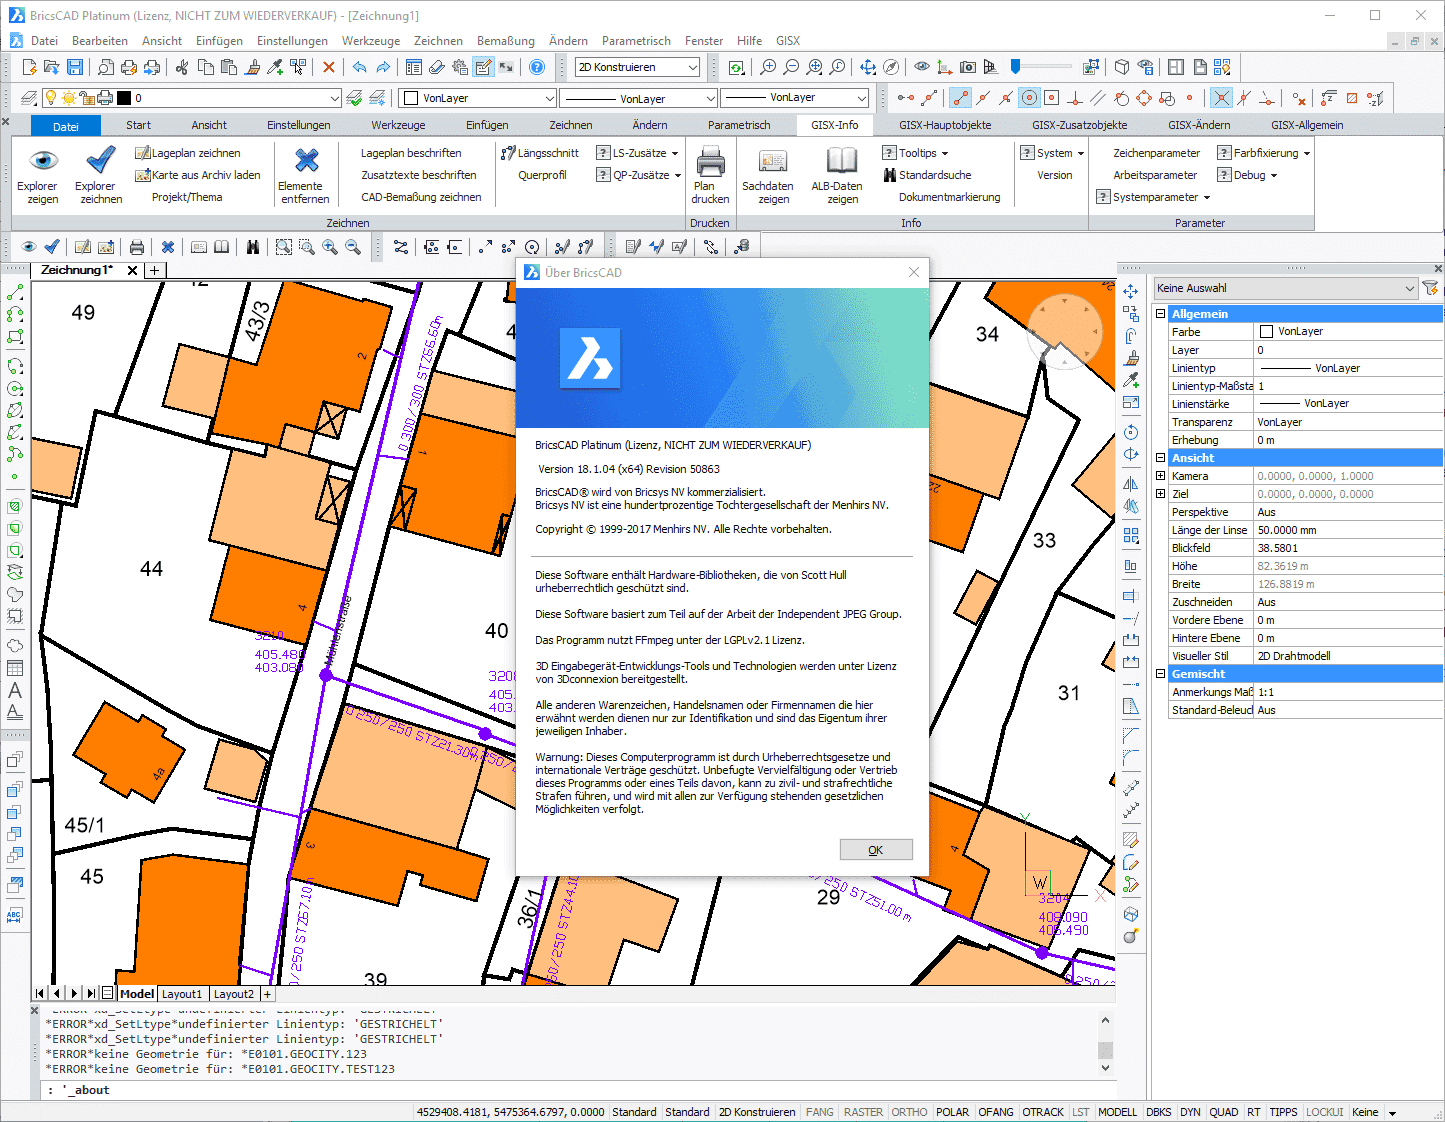
Task: Click Layer manager icon in layer toolbar
Action: 29,98
